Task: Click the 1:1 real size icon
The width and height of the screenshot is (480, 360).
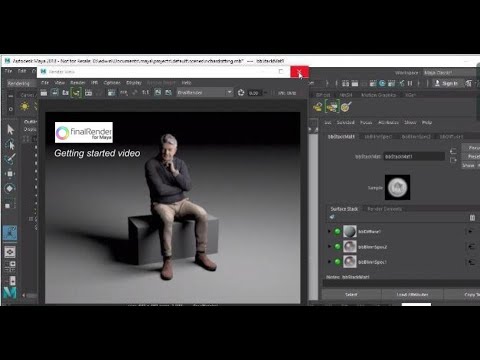Action: [146, 93]
